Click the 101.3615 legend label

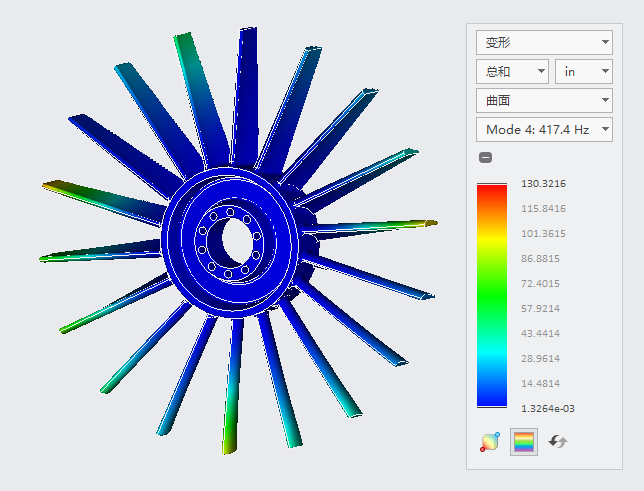(x=544, y=234)
